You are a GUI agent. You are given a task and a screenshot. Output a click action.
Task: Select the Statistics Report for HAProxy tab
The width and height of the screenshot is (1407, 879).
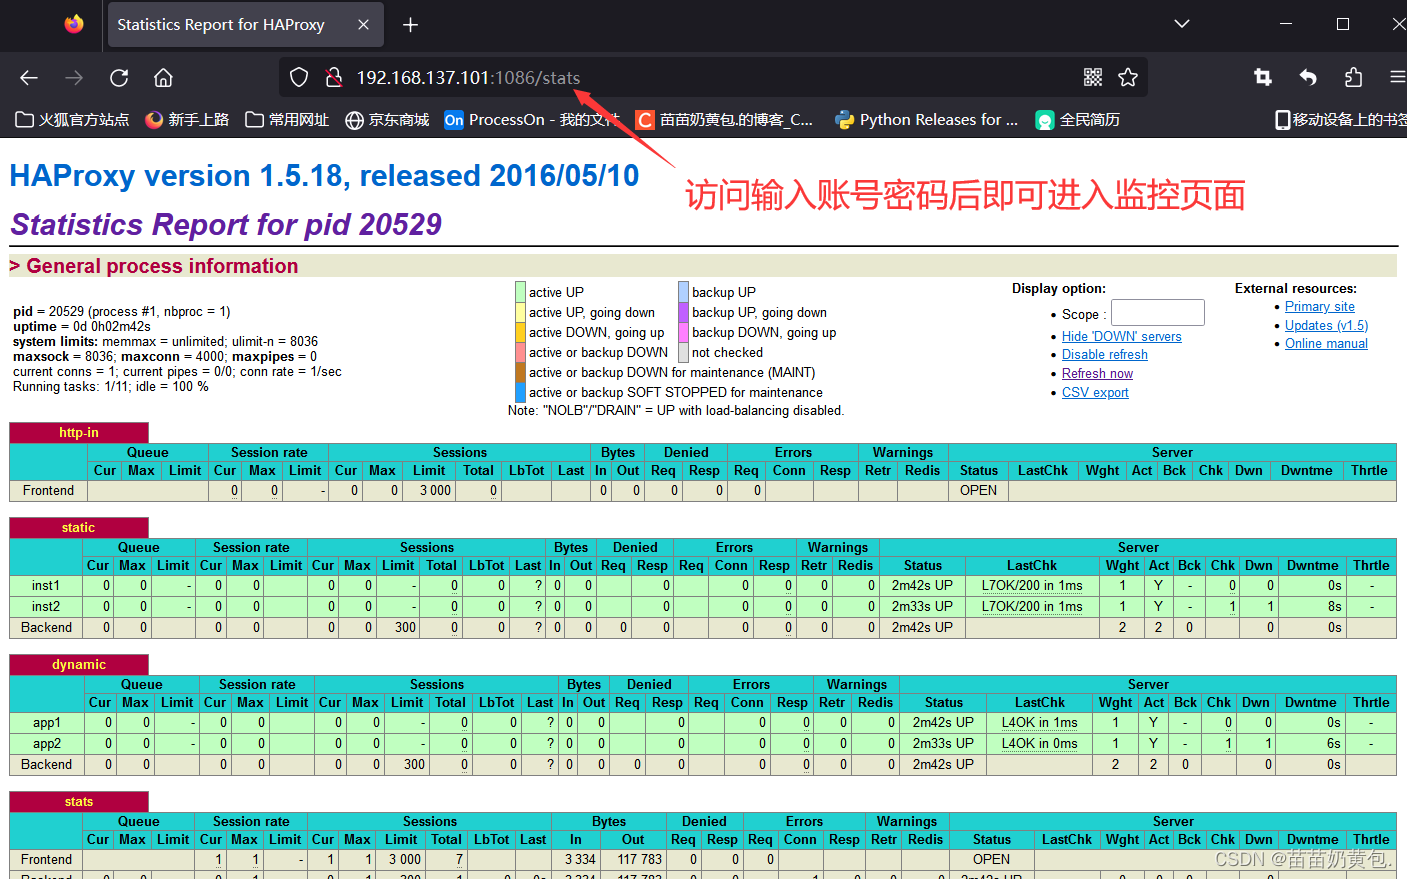[246, 25]
